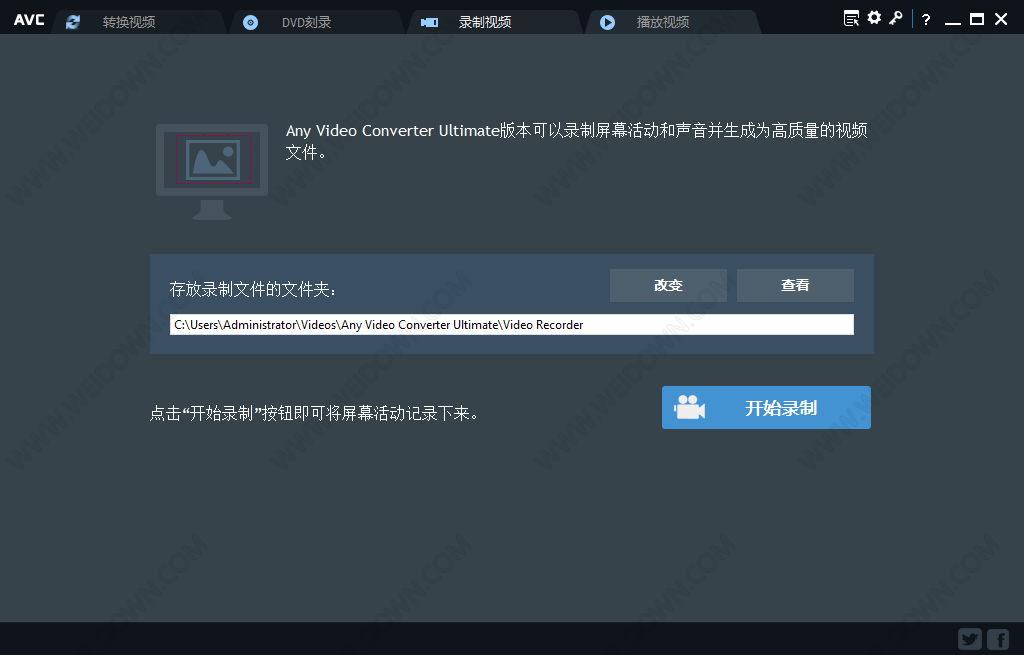The image size is (1024, 655).
Task: Close the AVC window
Action: click(x=1000, y=19)
